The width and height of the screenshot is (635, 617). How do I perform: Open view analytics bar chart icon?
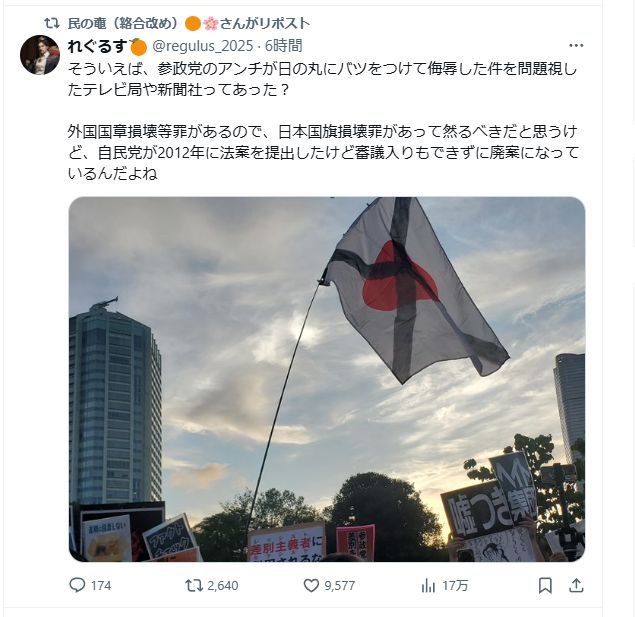(x=428, y=585)
